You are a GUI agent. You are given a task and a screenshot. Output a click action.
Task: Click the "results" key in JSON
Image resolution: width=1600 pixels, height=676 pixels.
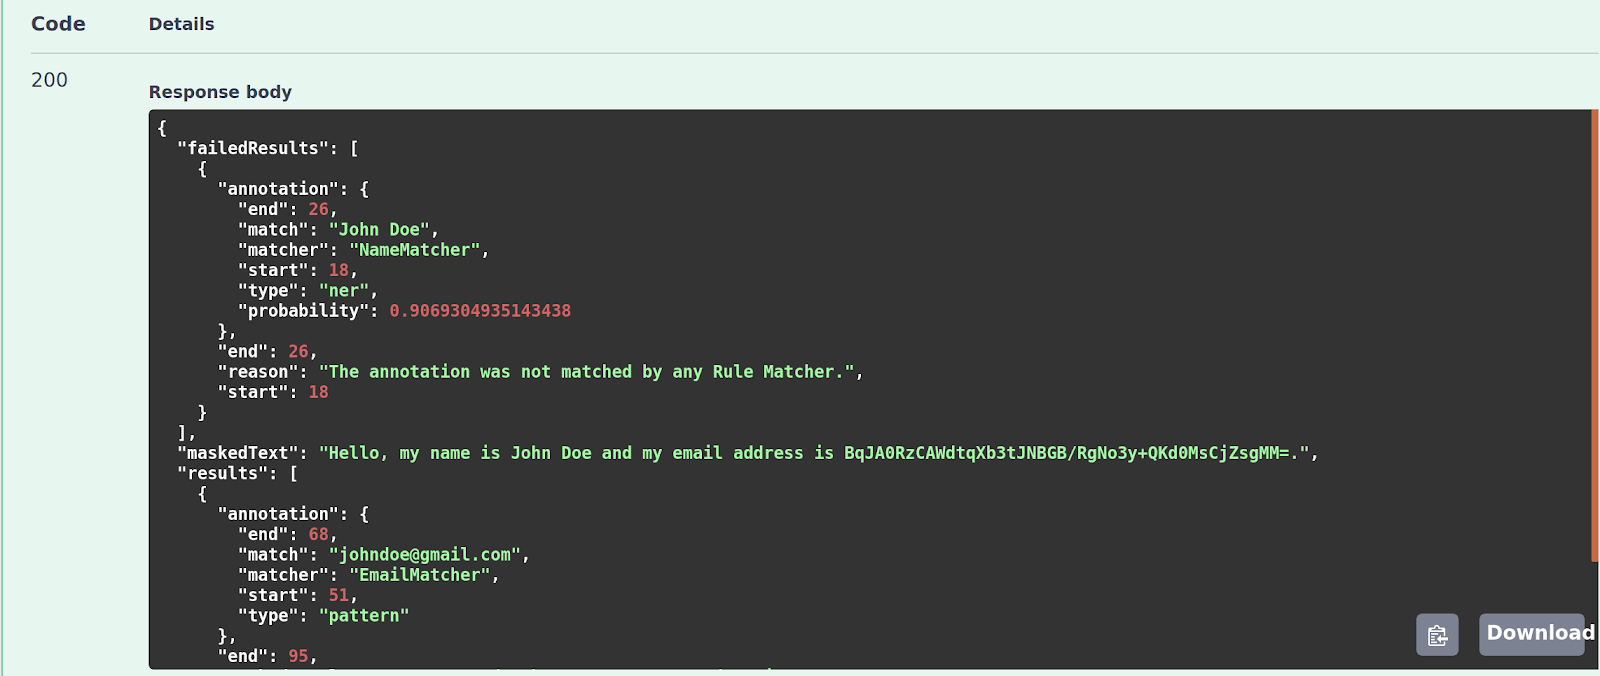227,474
